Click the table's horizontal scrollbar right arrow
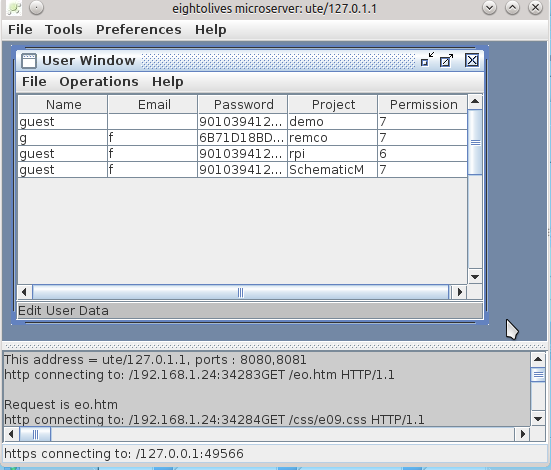This screenshot has width=551, height=470. click(460, 292)
